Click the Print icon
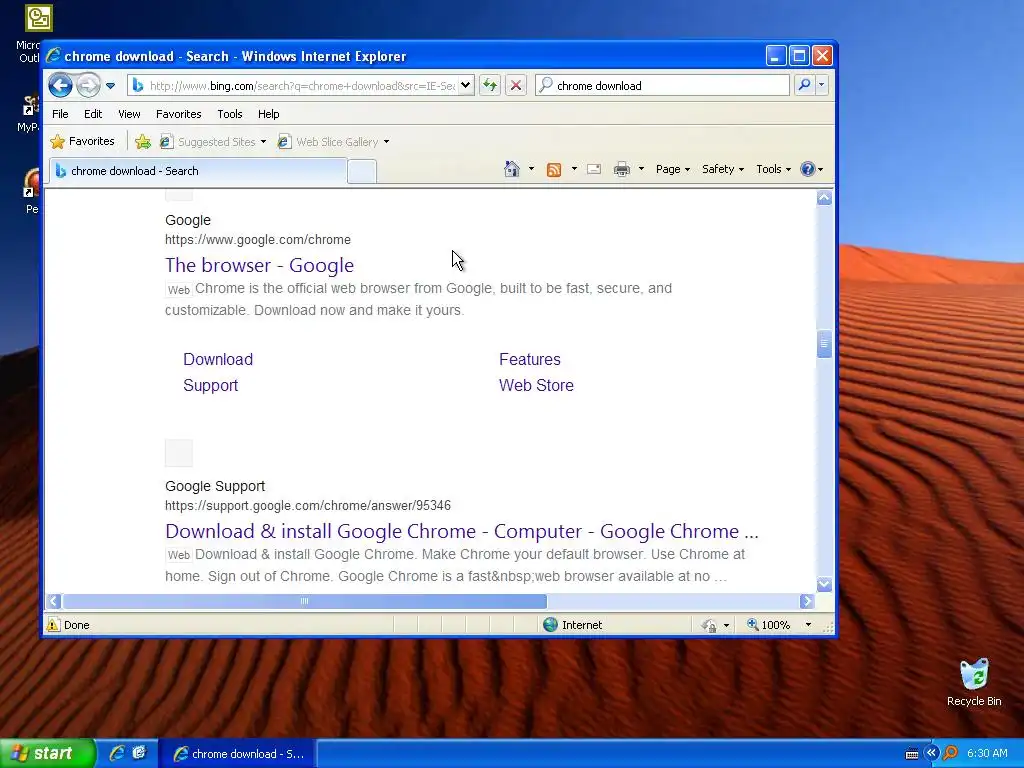The height and width of the screenshot is (768, 1024). (x=622, y=170)
